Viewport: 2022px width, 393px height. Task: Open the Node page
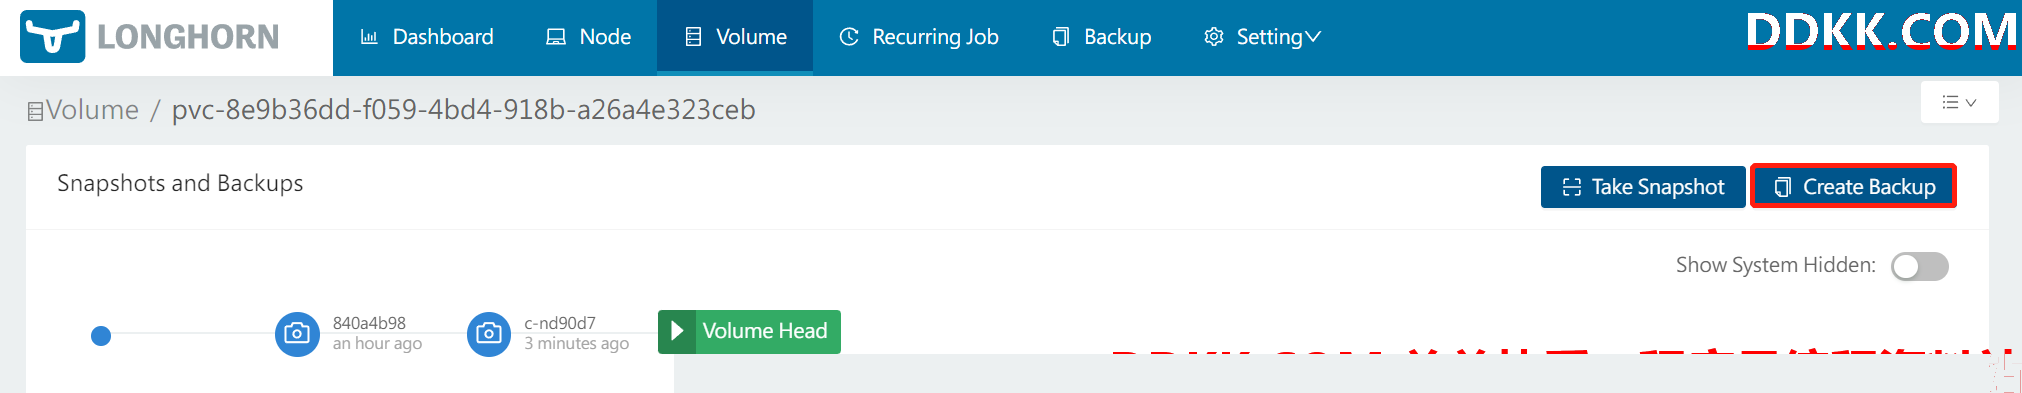point(588,37)
